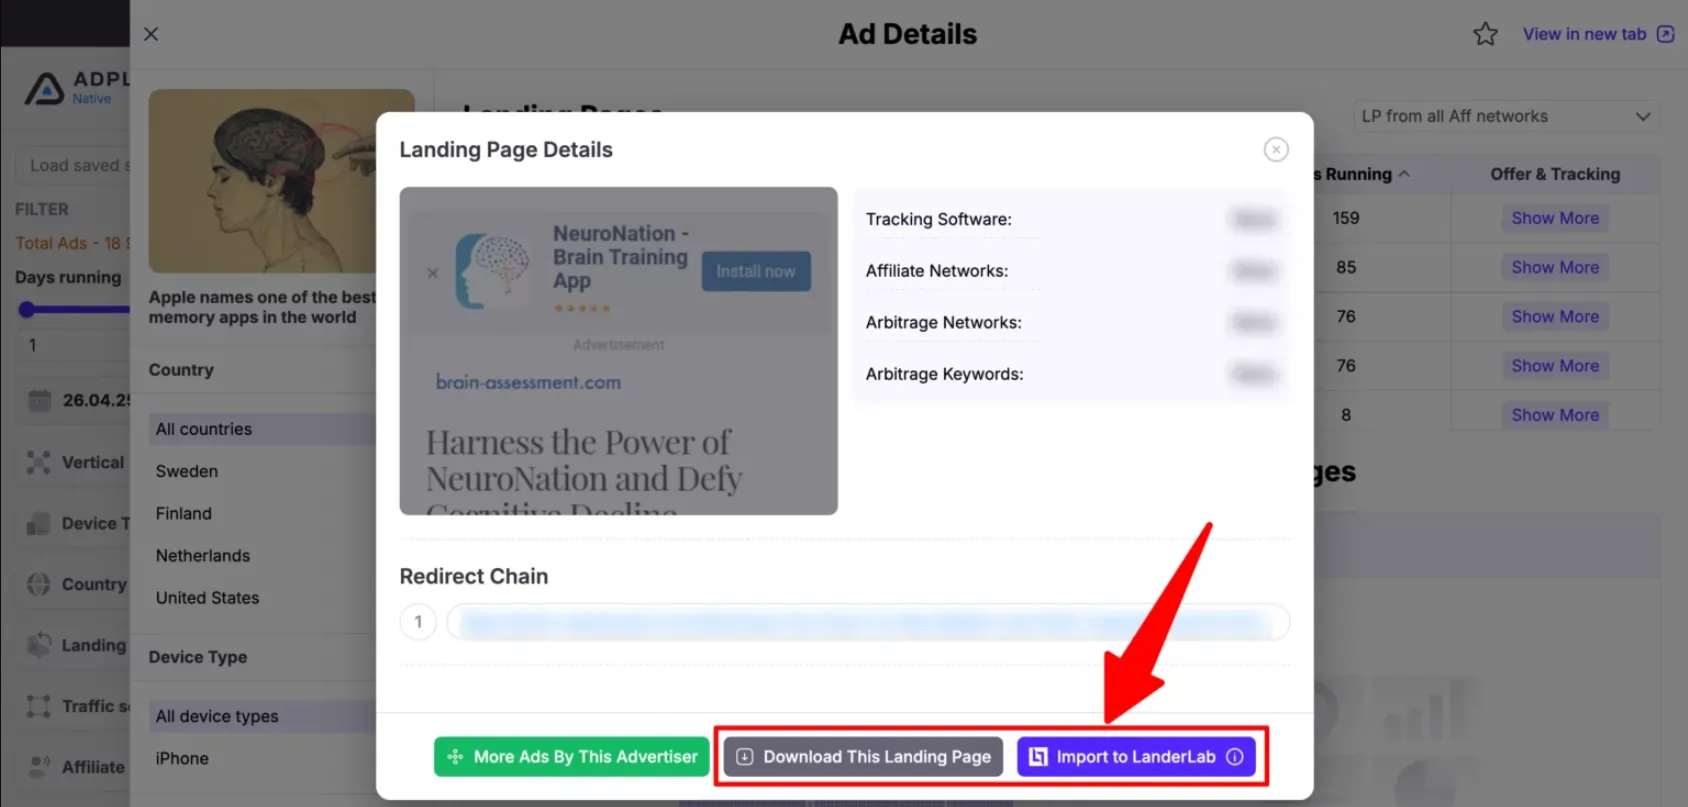Select All device types option
The height and width of the screenshot is (807, 1688).
[262, 716]
